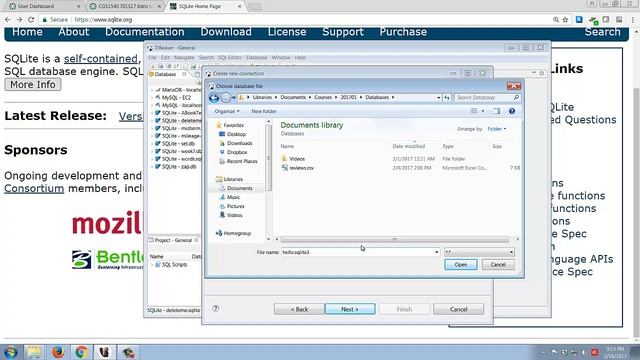Select the Videos folder in file list

[297, 159]
